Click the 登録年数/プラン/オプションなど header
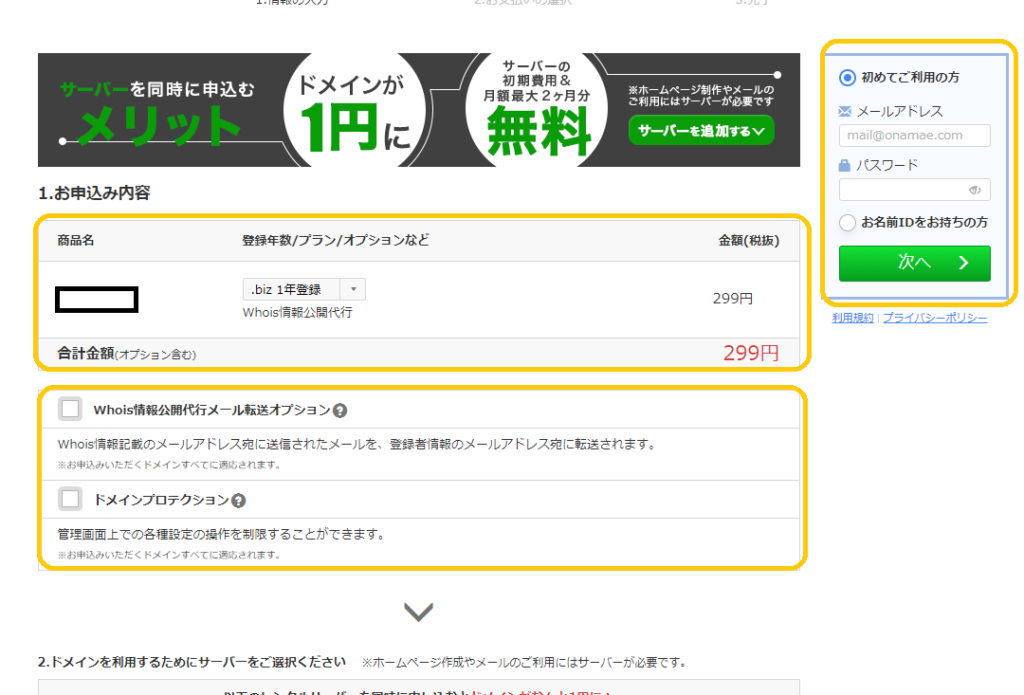Screen dimensions: 1024x695 click(335, 240)
